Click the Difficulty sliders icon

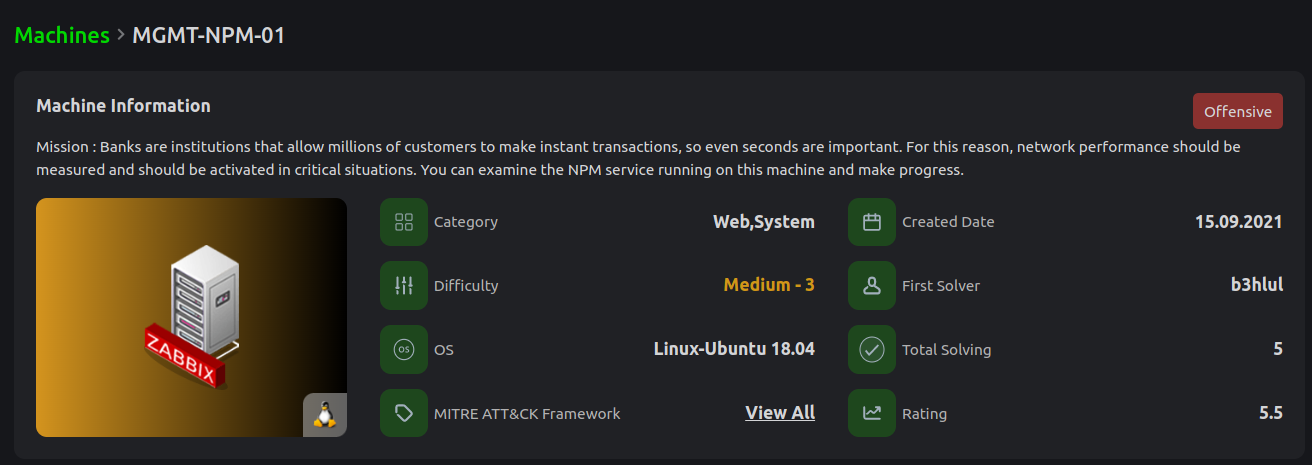(x=404, y=286)
